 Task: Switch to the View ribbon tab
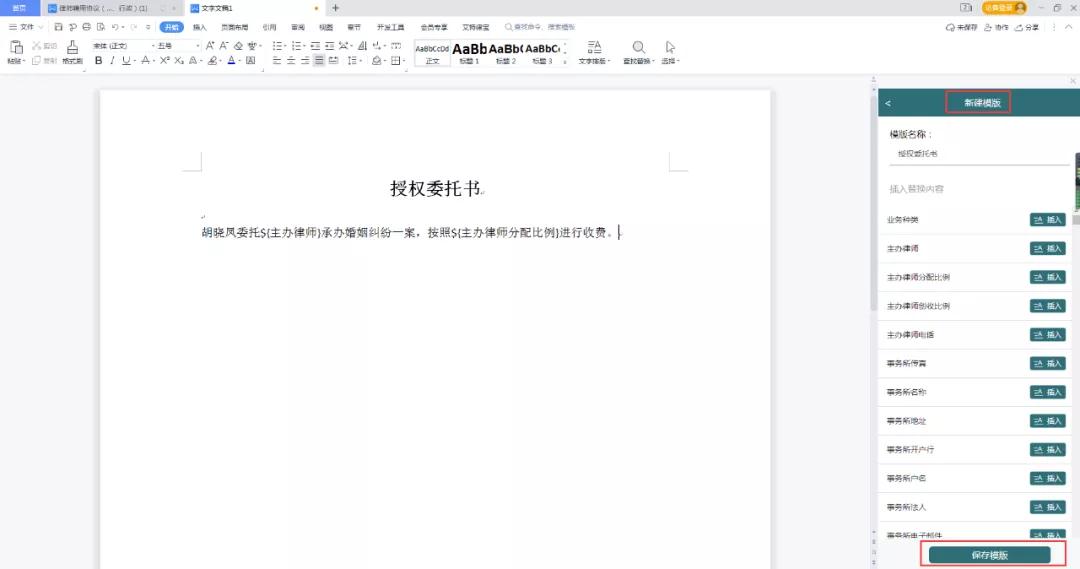(x=326, y=27)
